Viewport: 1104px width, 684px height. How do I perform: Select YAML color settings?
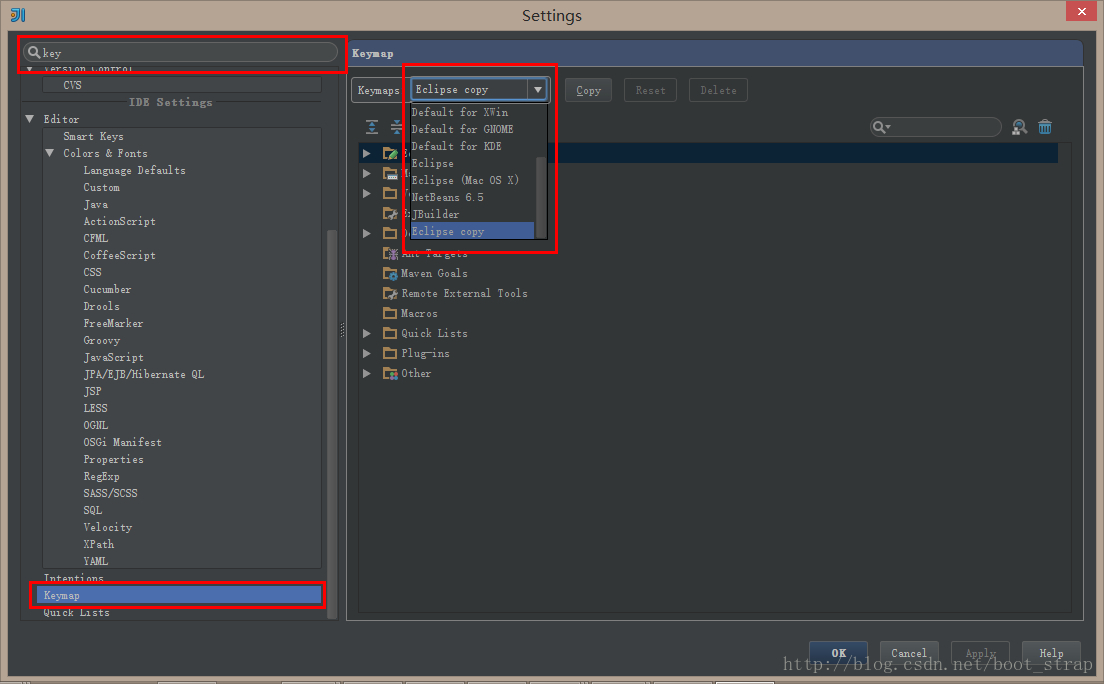96,561
